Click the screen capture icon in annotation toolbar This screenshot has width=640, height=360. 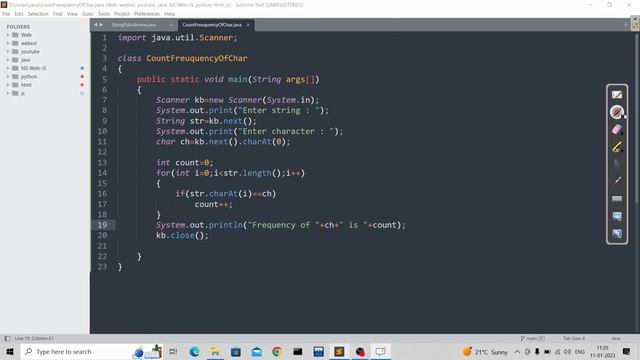pyautogui.click(x=617, y=216)
